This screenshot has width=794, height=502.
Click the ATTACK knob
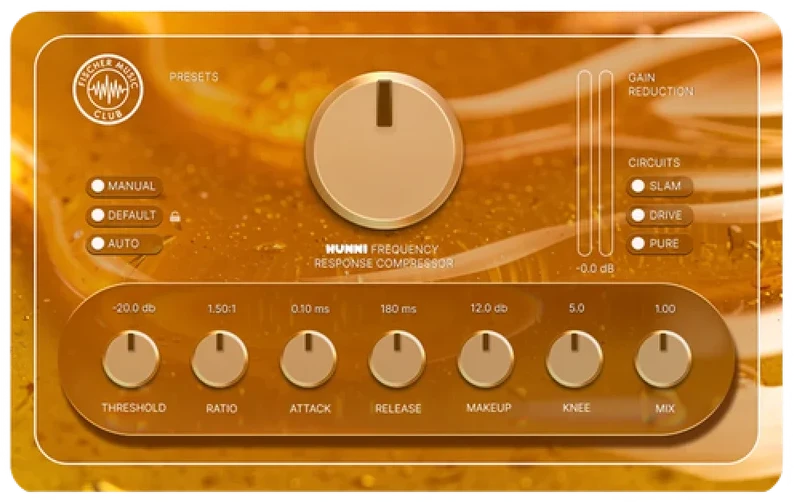(308, 359)
